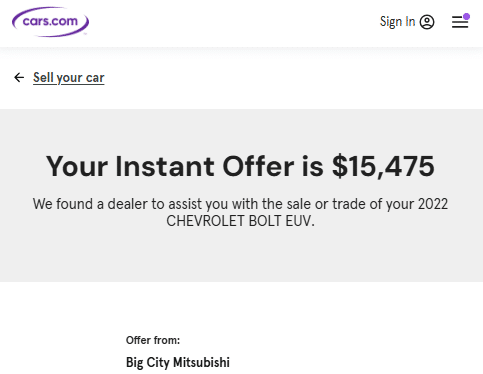Select the We found a dealer sentence
Screen dimensions: 483x374
[x=240, y=212]
